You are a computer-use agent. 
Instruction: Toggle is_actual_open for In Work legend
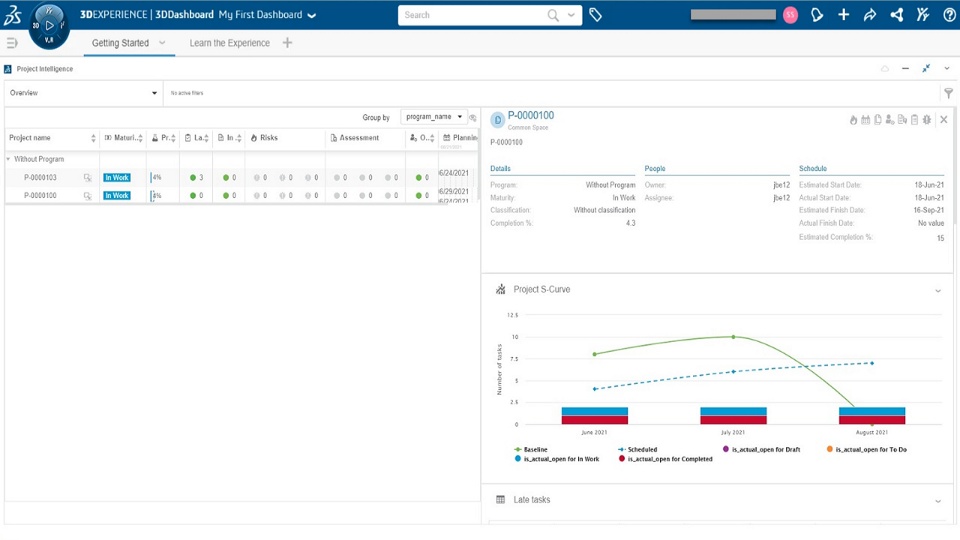coord(557,459)
